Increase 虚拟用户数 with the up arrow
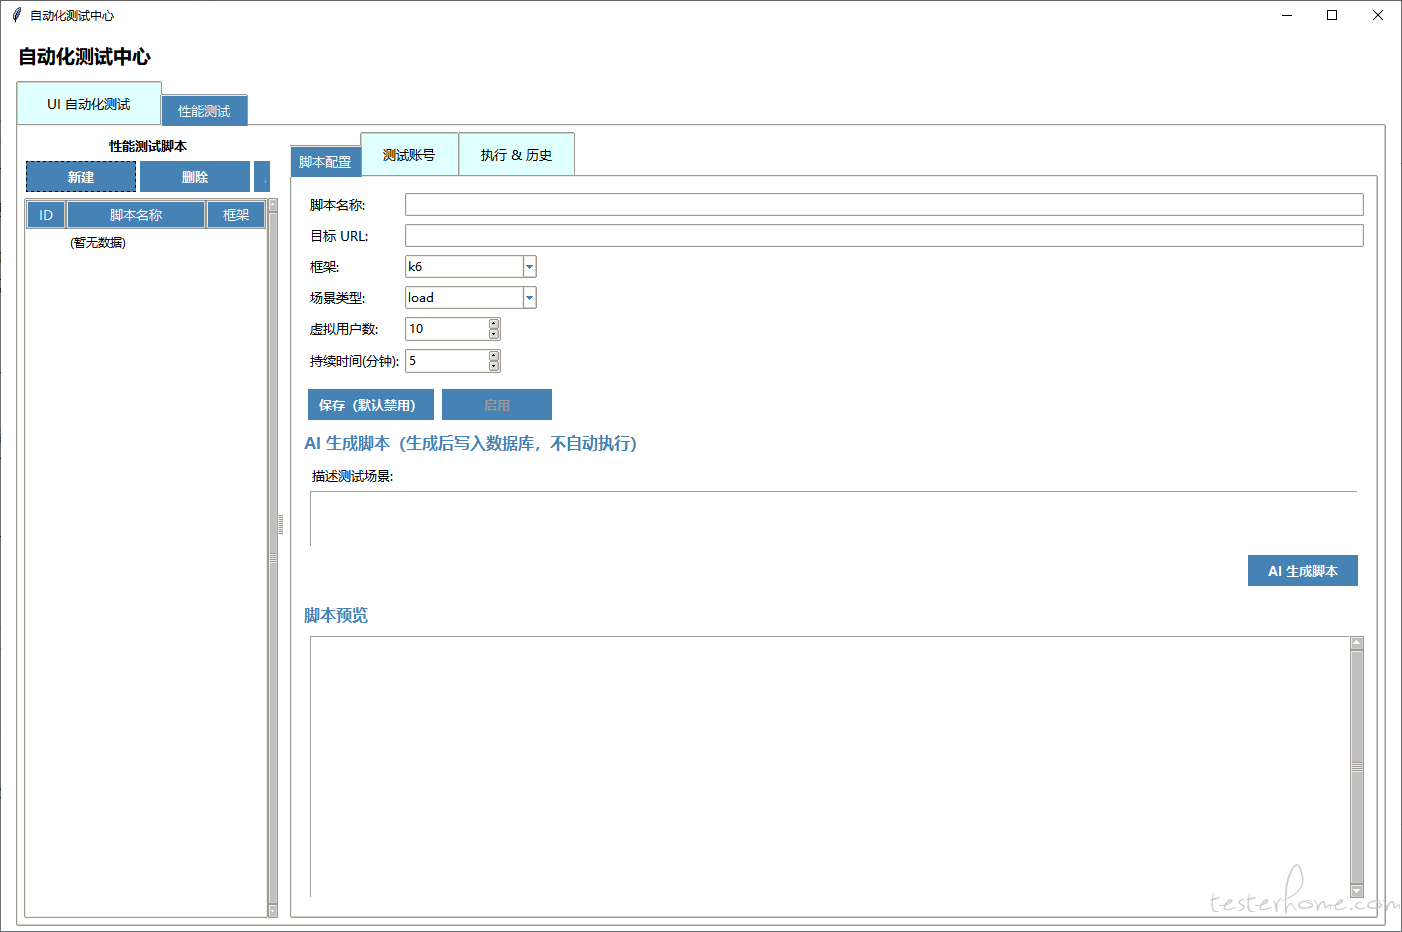Image resolution: width=1402 pixels, height=932 pixels. (x=494, y=324)
